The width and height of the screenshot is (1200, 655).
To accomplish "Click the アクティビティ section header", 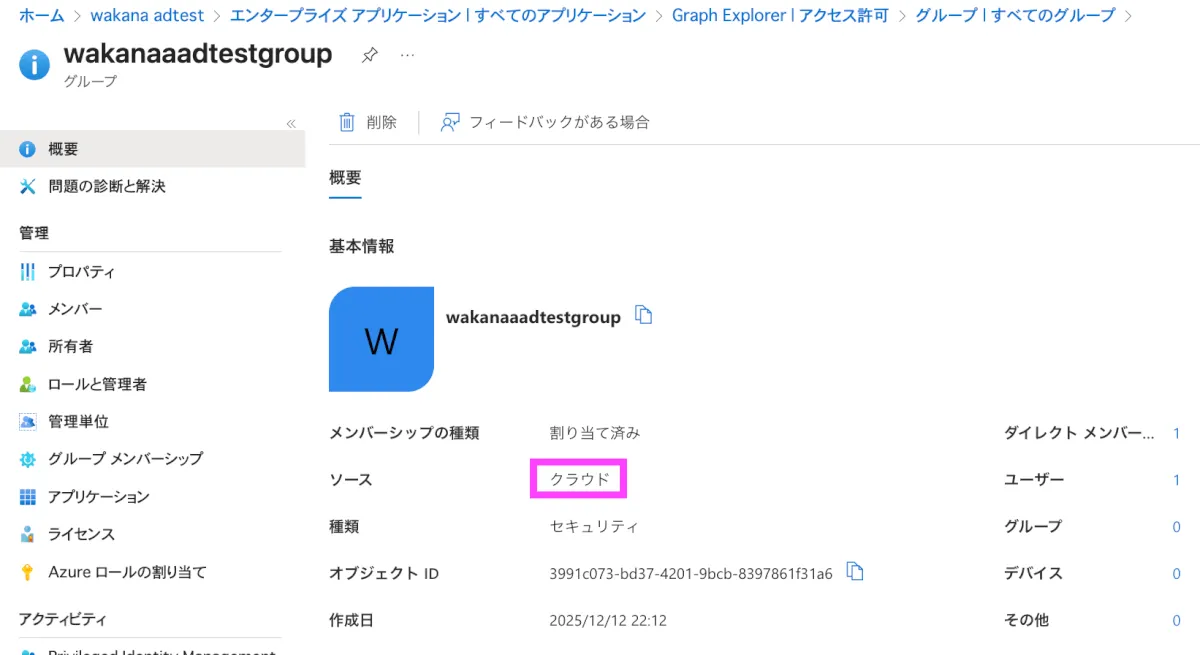I will [x=62, y=620].
